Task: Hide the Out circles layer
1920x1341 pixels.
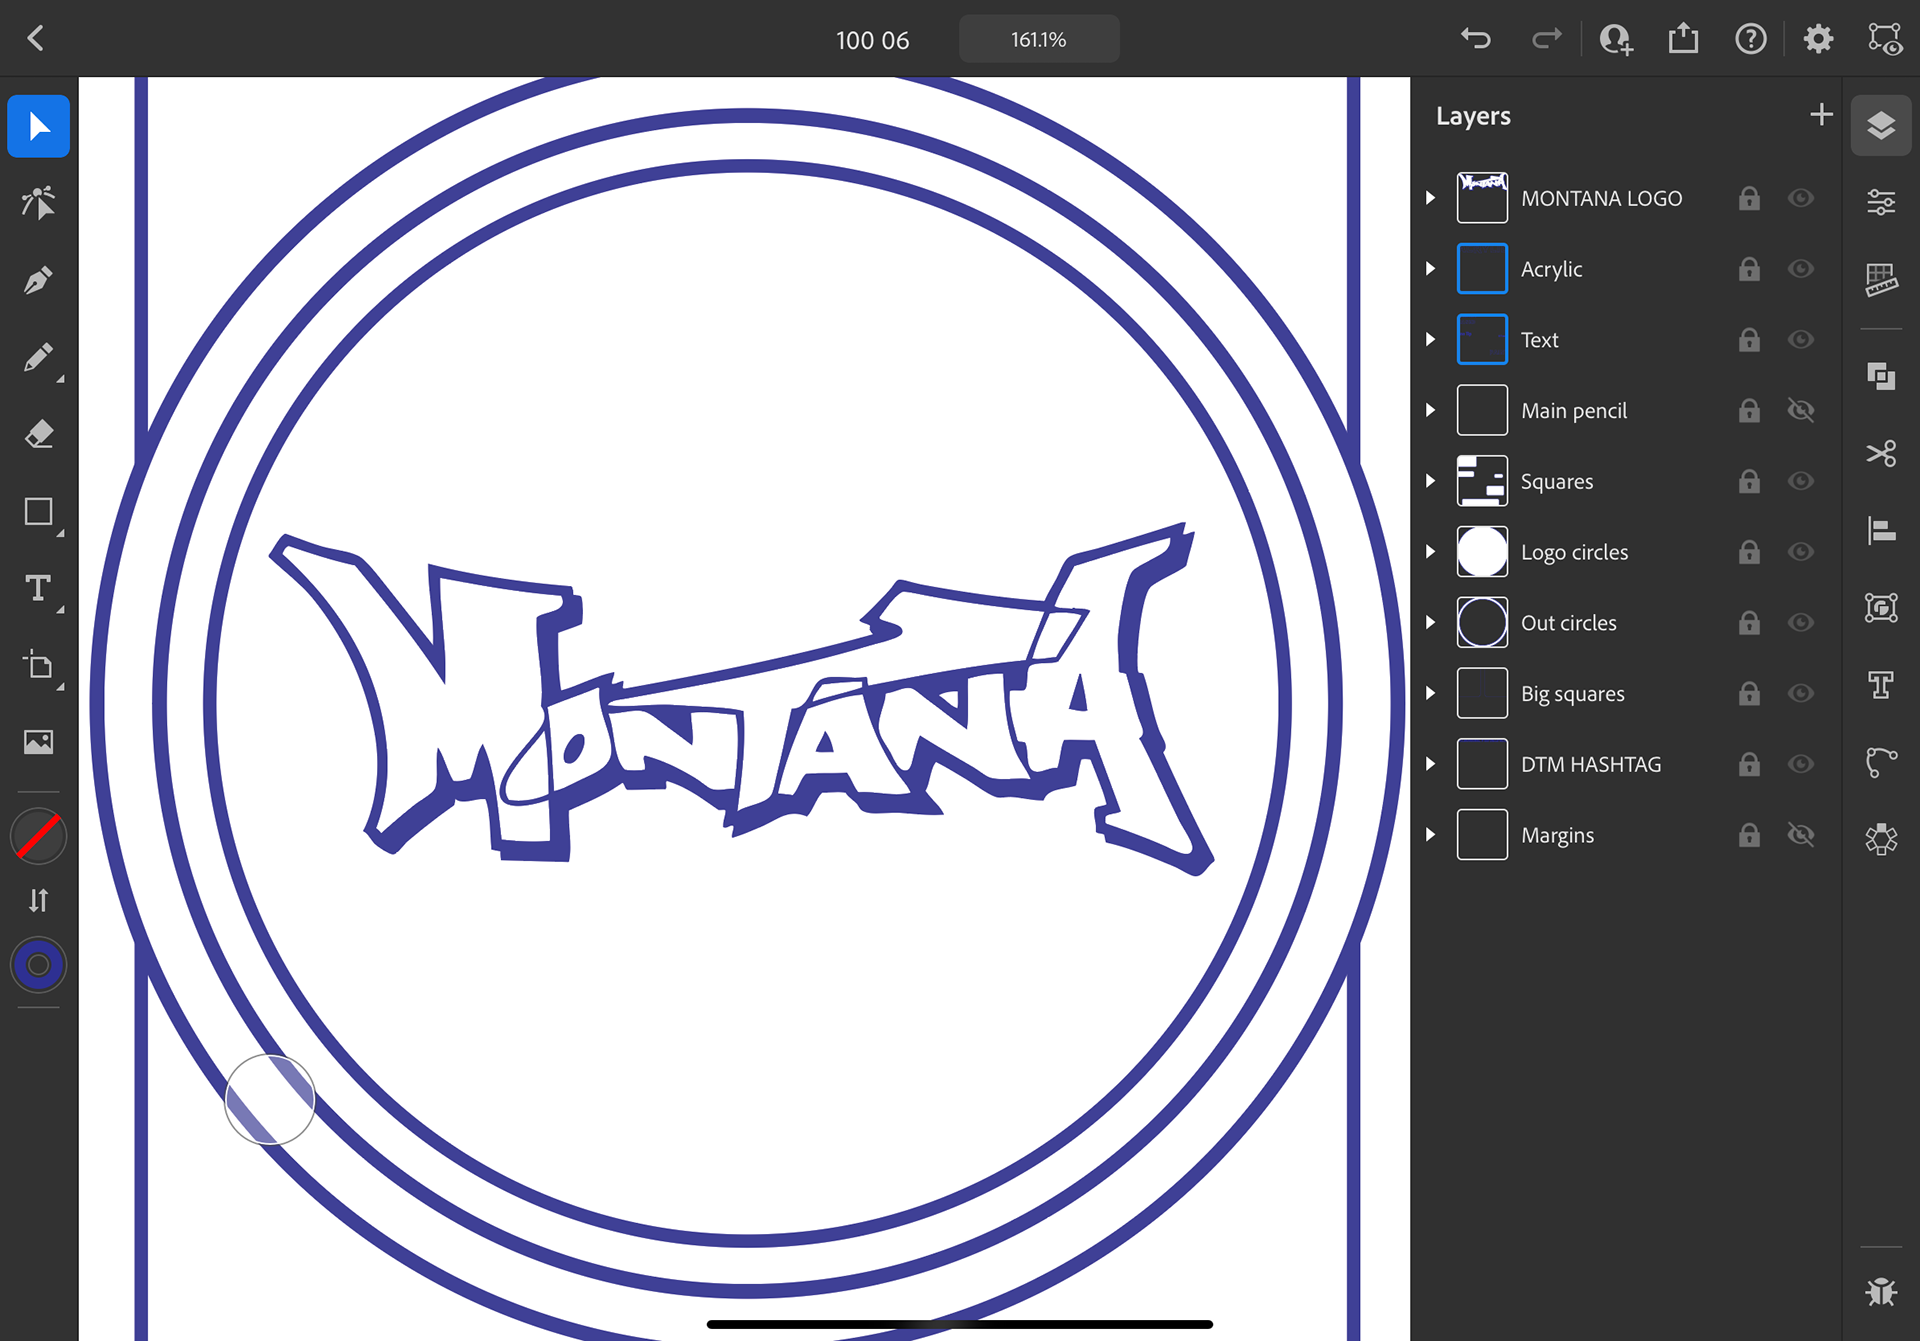Action: (x=1801, y=623)
